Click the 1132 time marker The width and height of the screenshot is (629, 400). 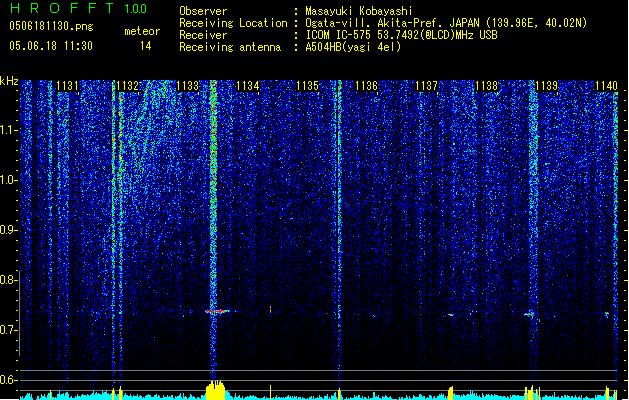point(128,86)
